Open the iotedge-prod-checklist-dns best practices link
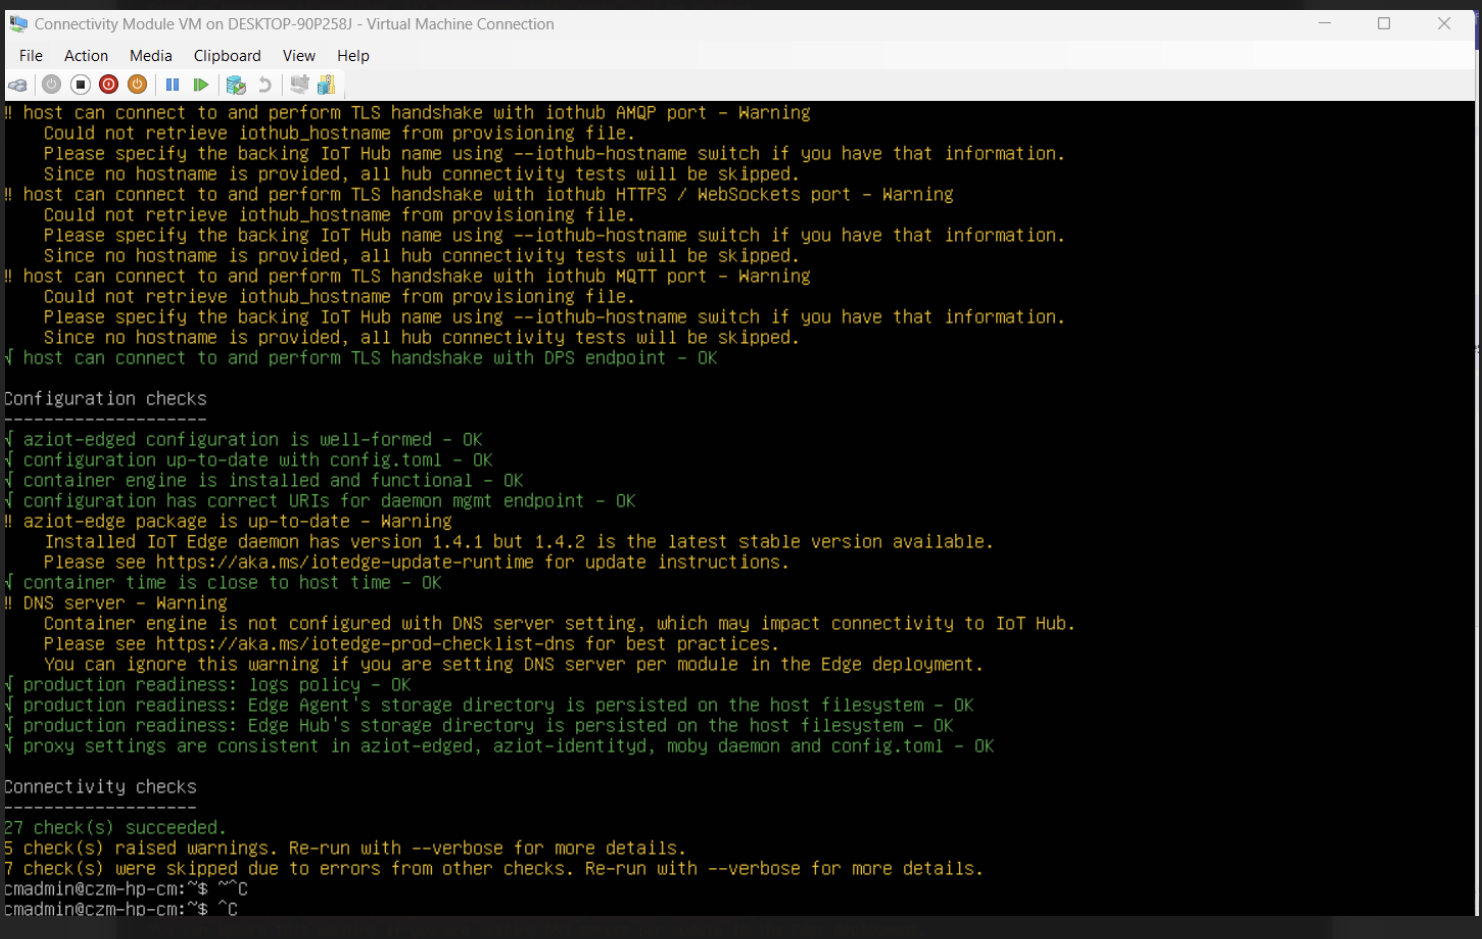Image resolution: width=1482 pixels, height=939 pixels. [x=340, y=643]
